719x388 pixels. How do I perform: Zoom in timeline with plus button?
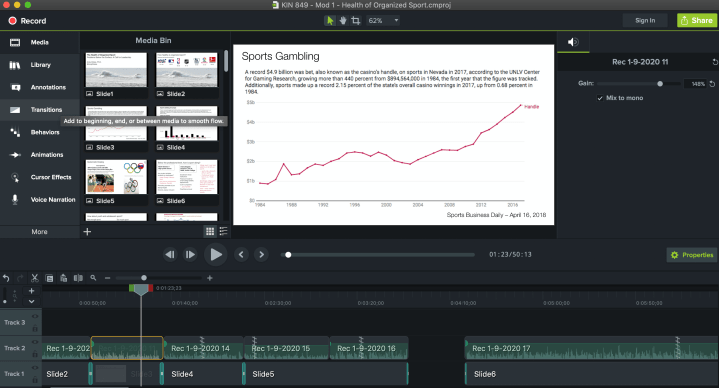(210, 278)
